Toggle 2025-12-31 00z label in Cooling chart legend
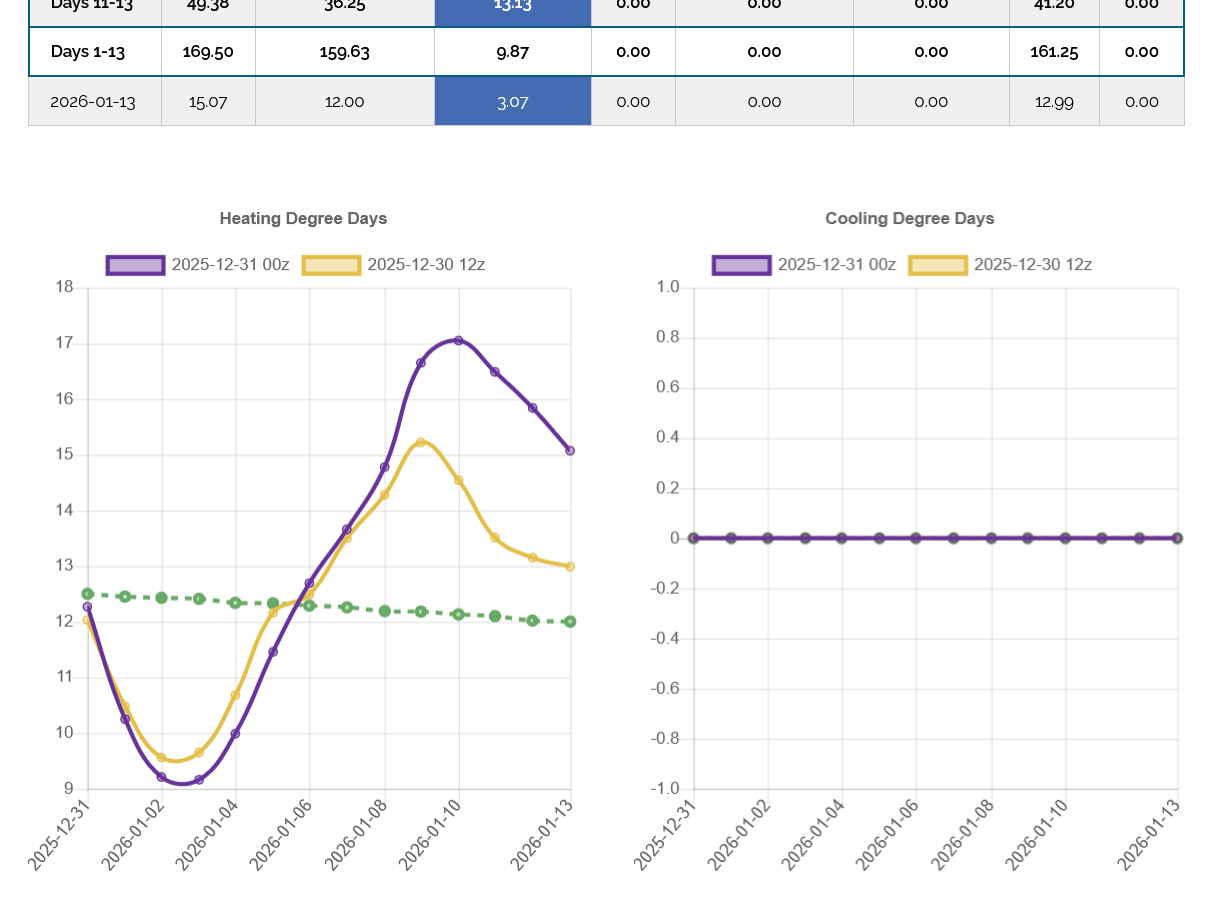Viewport: 1213px width, 901px height. [836, 265]
